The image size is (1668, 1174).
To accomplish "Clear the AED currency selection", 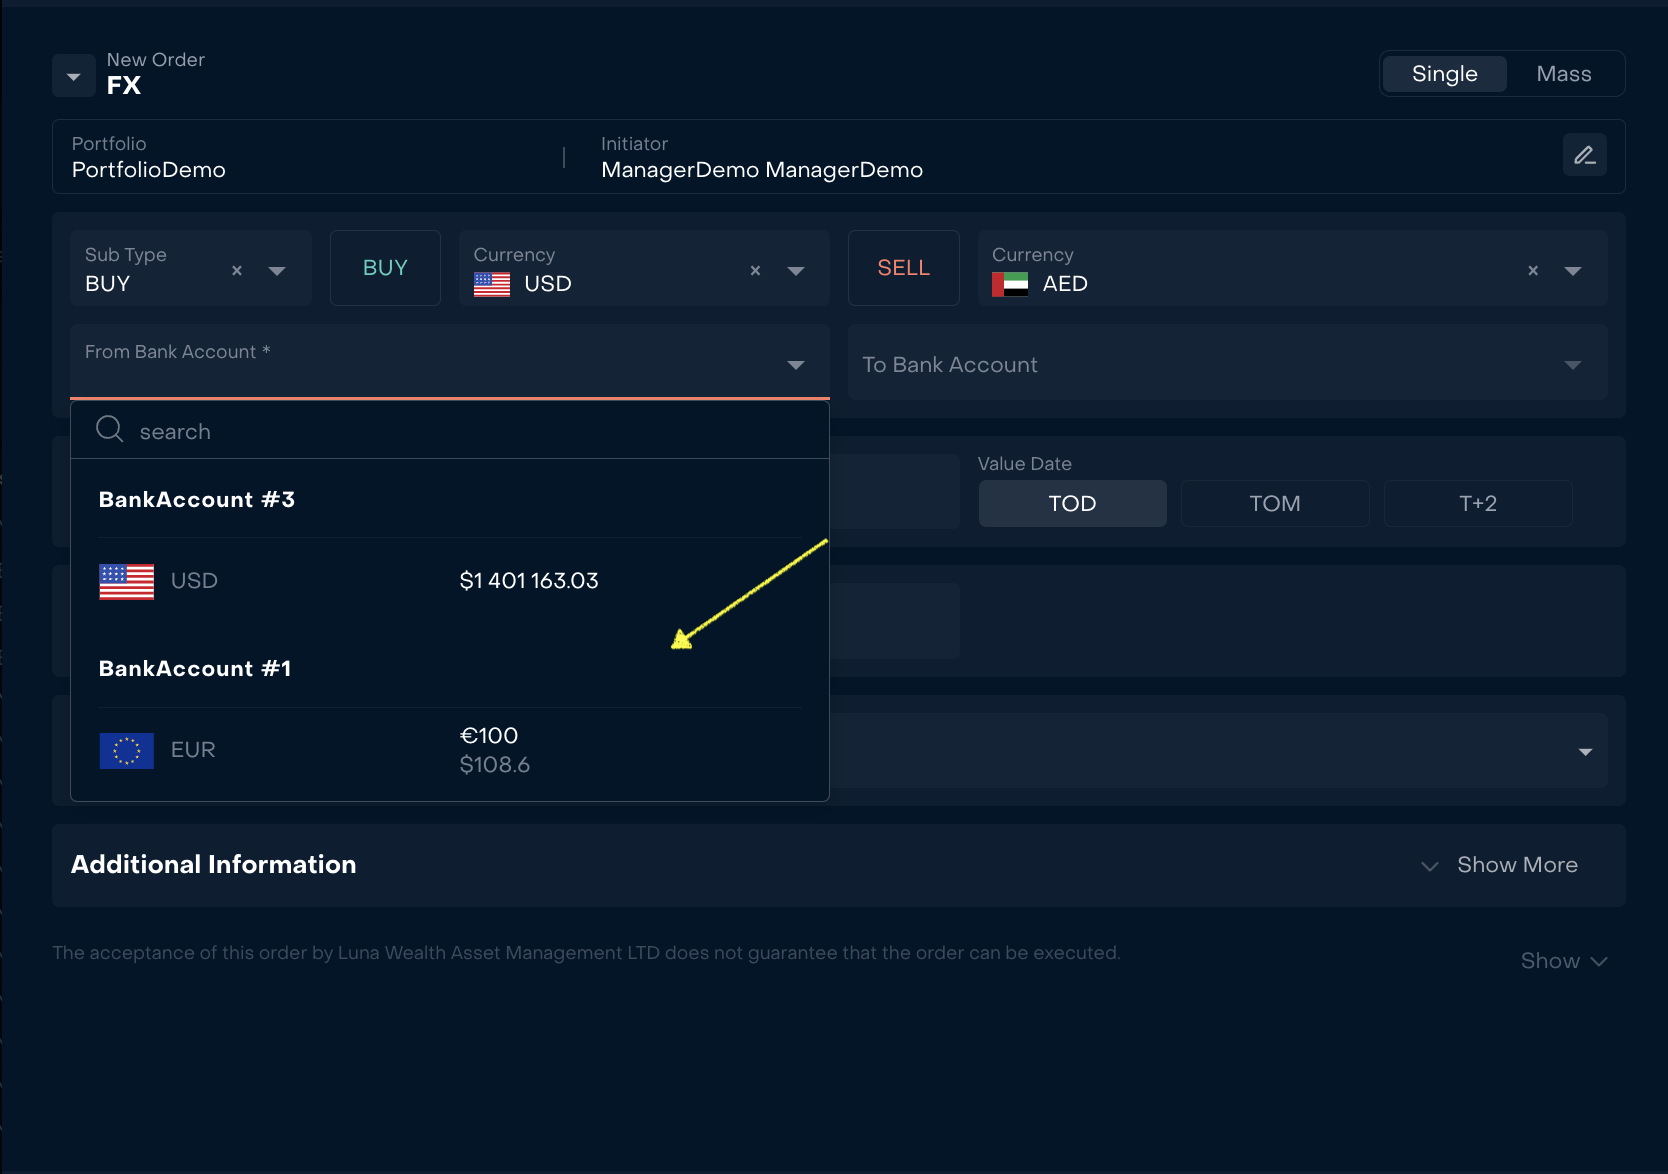I will [1532, 270].
